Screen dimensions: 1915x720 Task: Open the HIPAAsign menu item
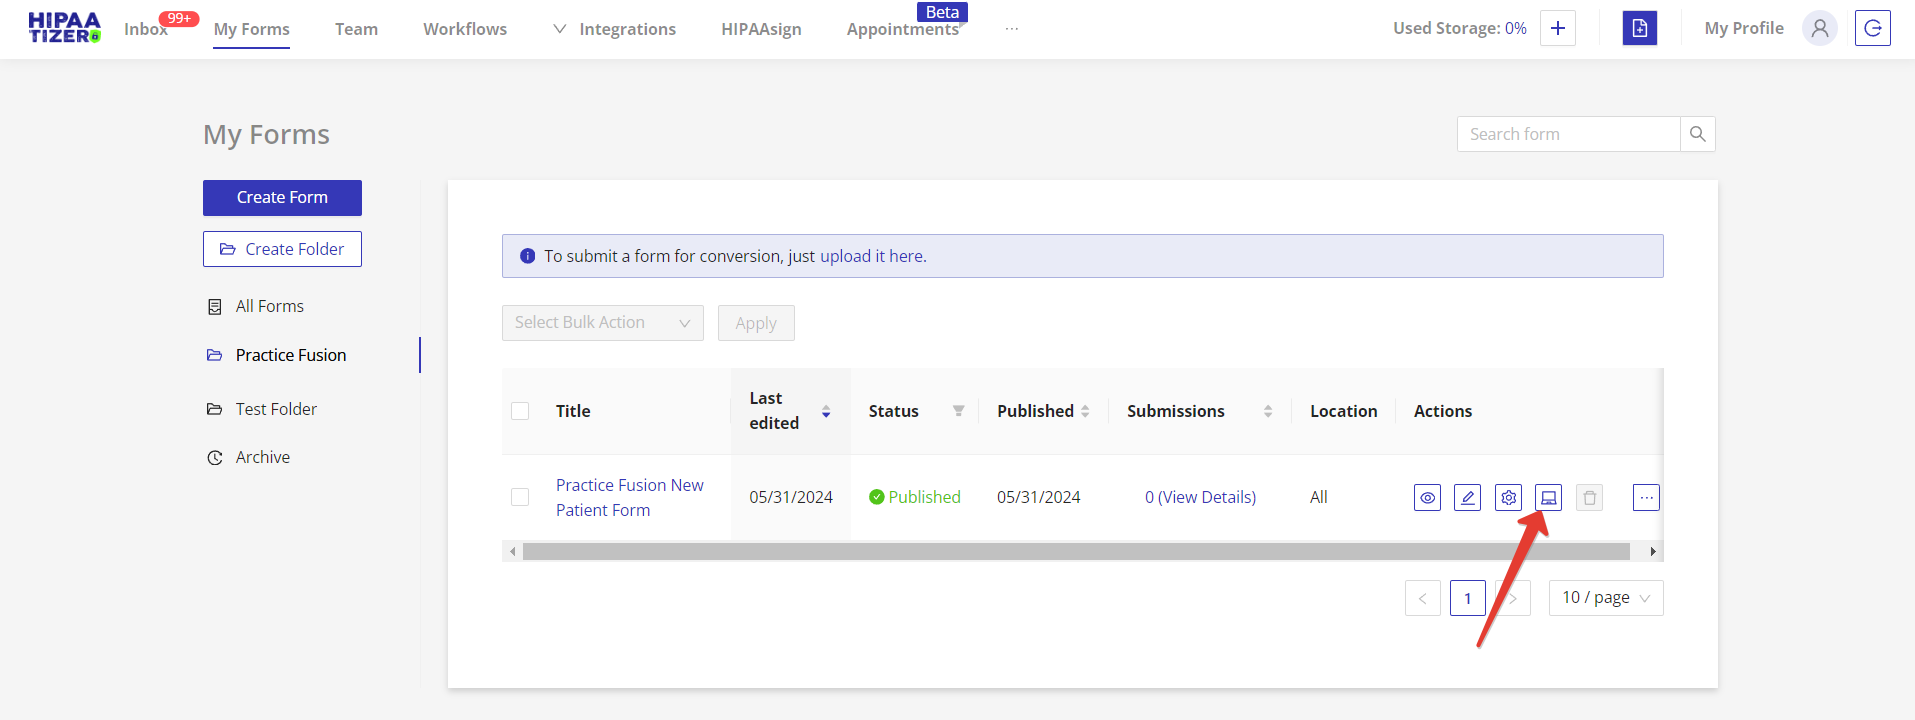coord(761,29)
